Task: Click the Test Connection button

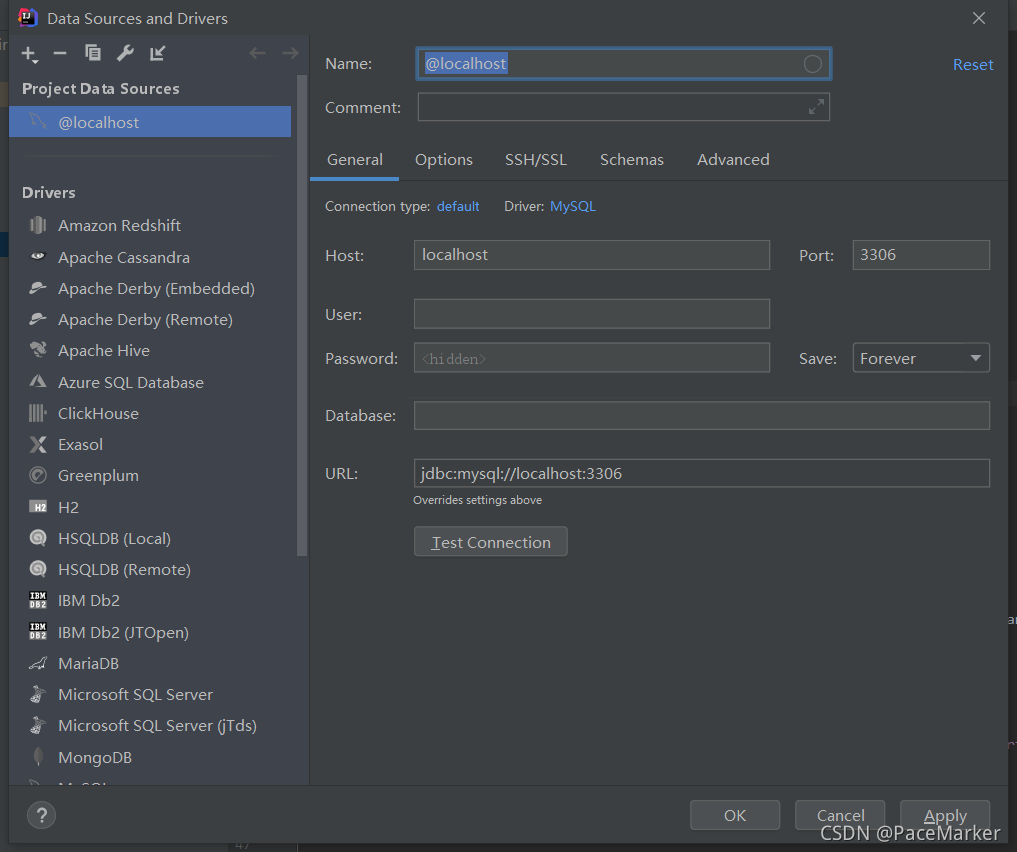Action: click(491, 541)
